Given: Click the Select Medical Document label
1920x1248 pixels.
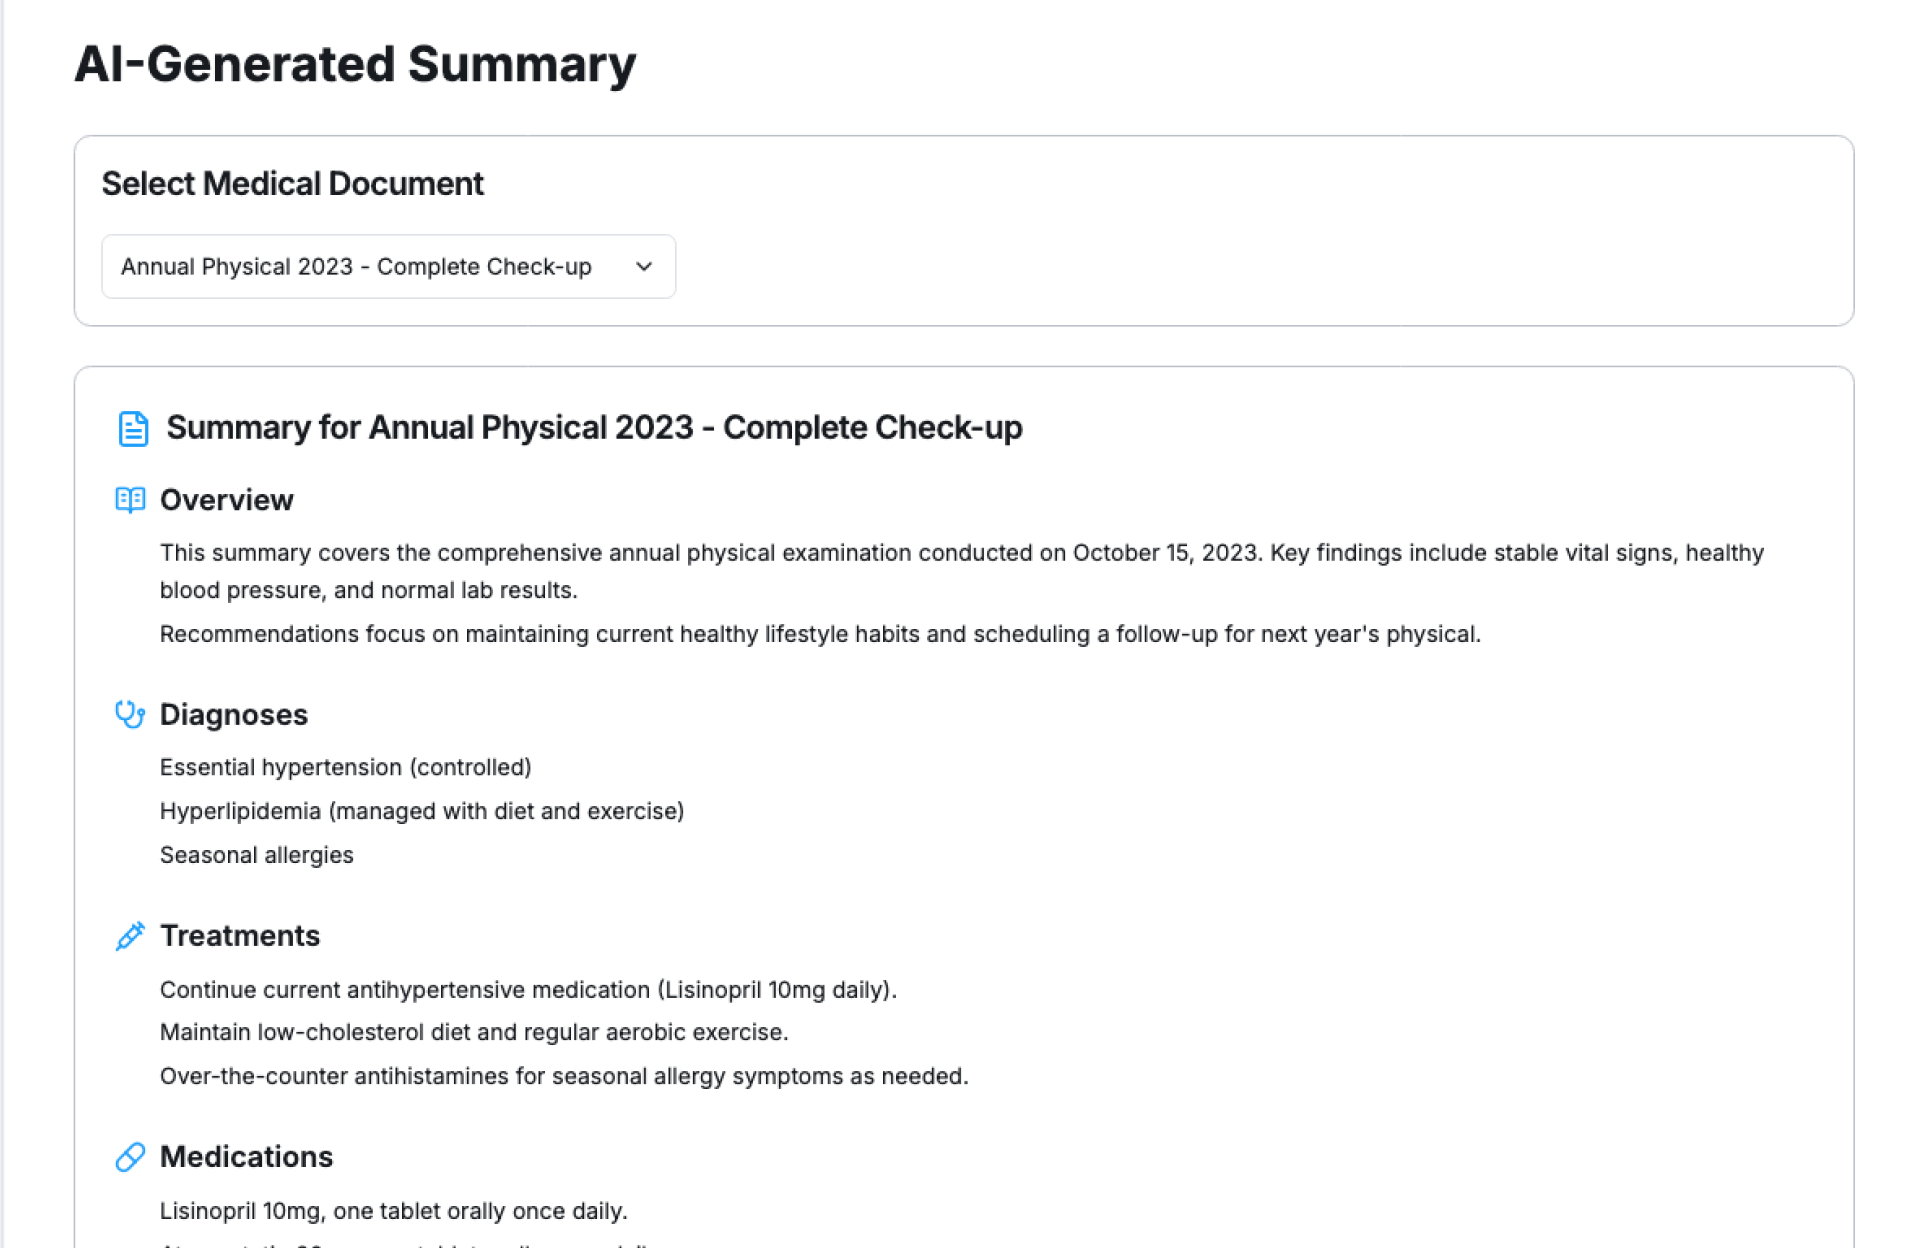Looking at the screenshot, I should tap(292, 184).
